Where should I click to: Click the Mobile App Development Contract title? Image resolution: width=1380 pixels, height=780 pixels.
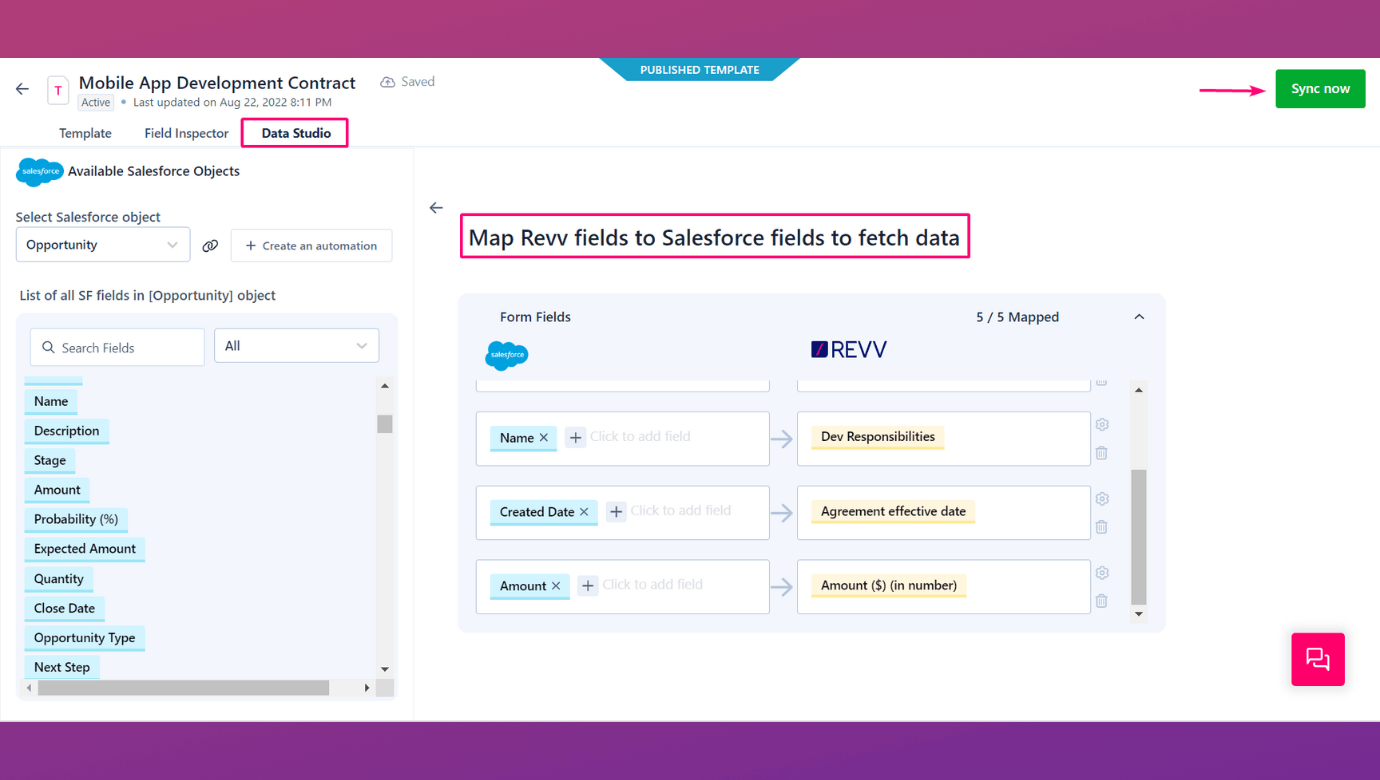click(x=217, y=83)
